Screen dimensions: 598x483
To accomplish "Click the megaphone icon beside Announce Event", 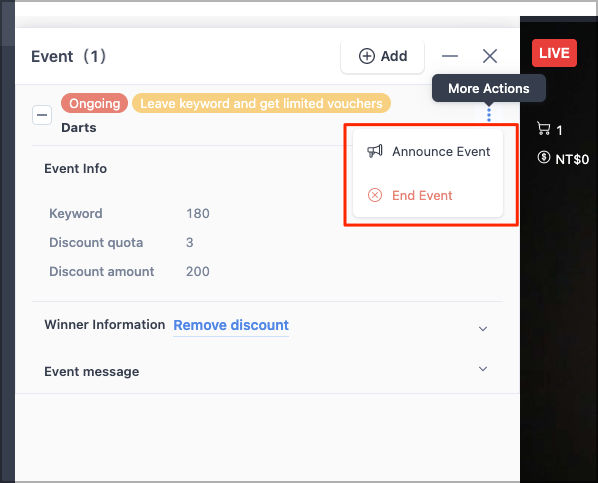I will pyautogui.click(x=375, y=151).
